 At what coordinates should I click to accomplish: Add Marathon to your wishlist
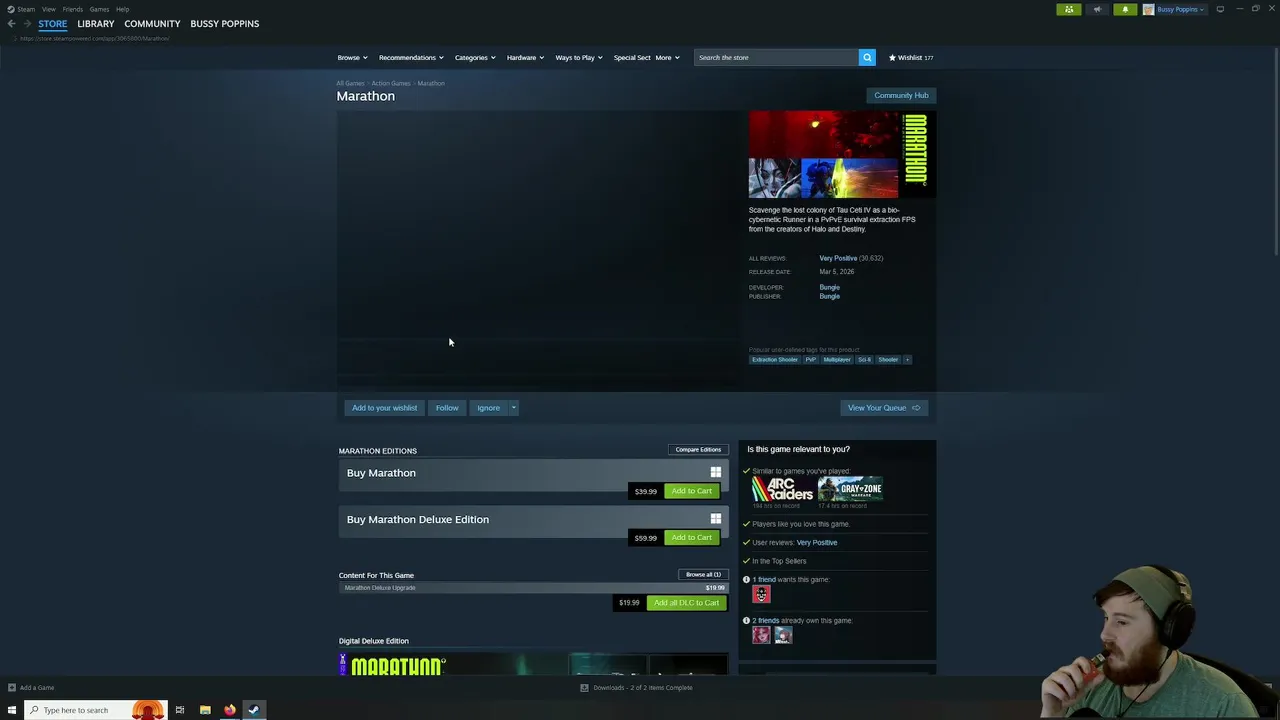384,407
